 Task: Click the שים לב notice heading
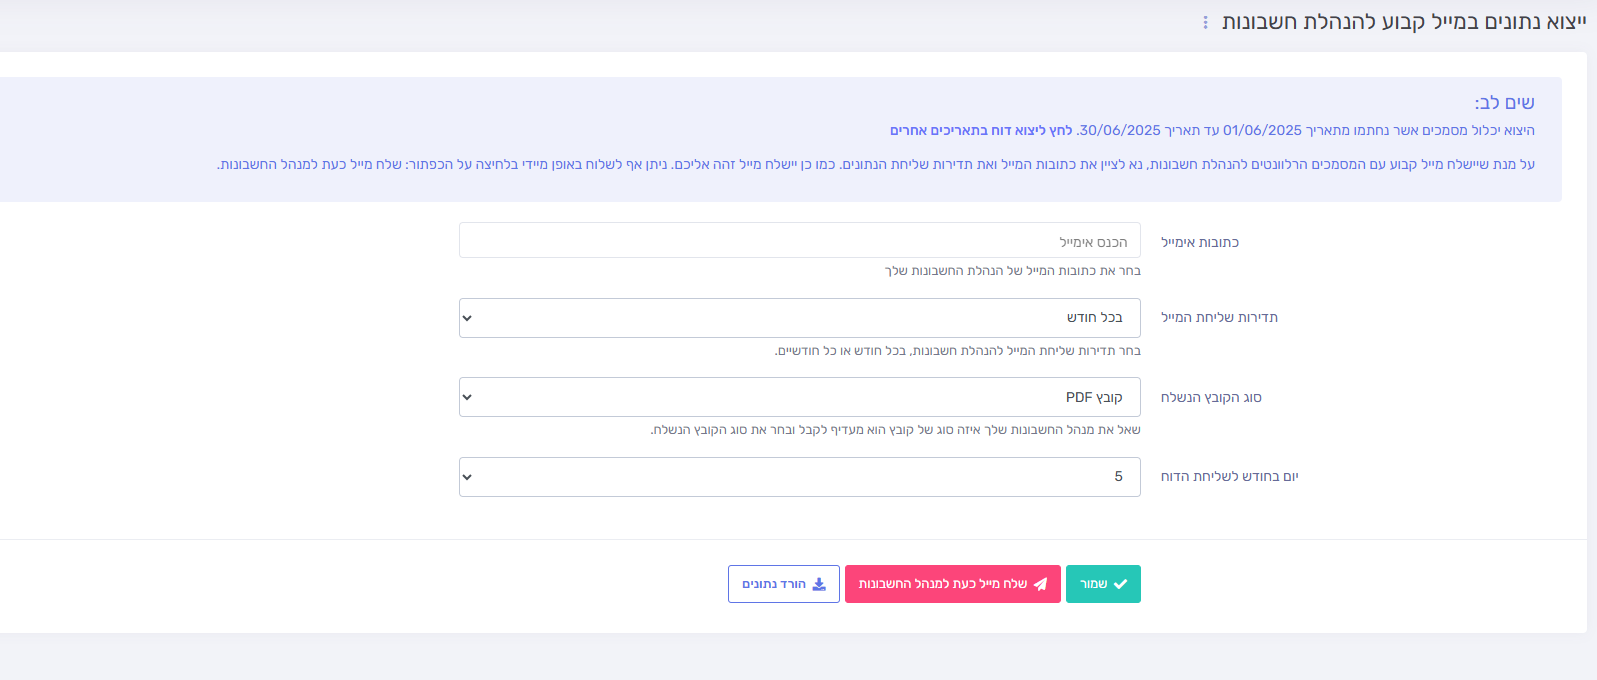1504,102
